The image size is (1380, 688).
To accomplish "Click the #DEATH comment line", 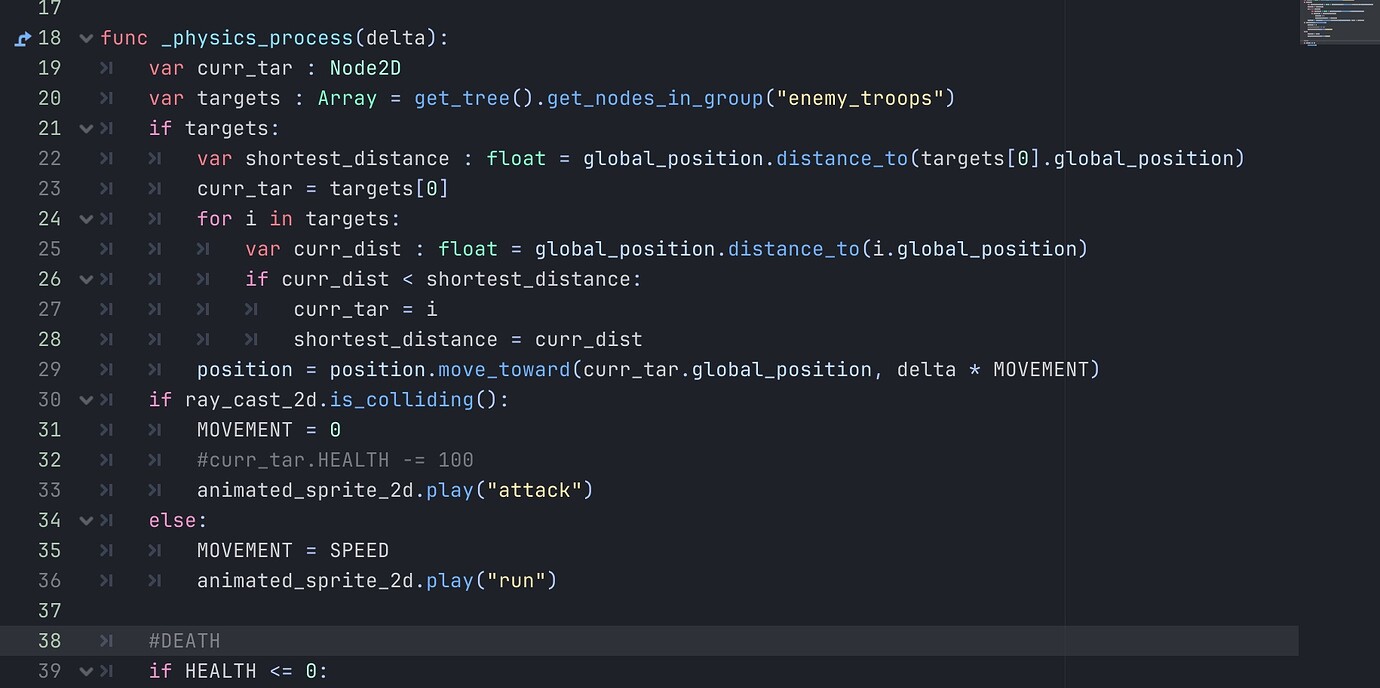I will pyautogui.click(x=184, y=641).
